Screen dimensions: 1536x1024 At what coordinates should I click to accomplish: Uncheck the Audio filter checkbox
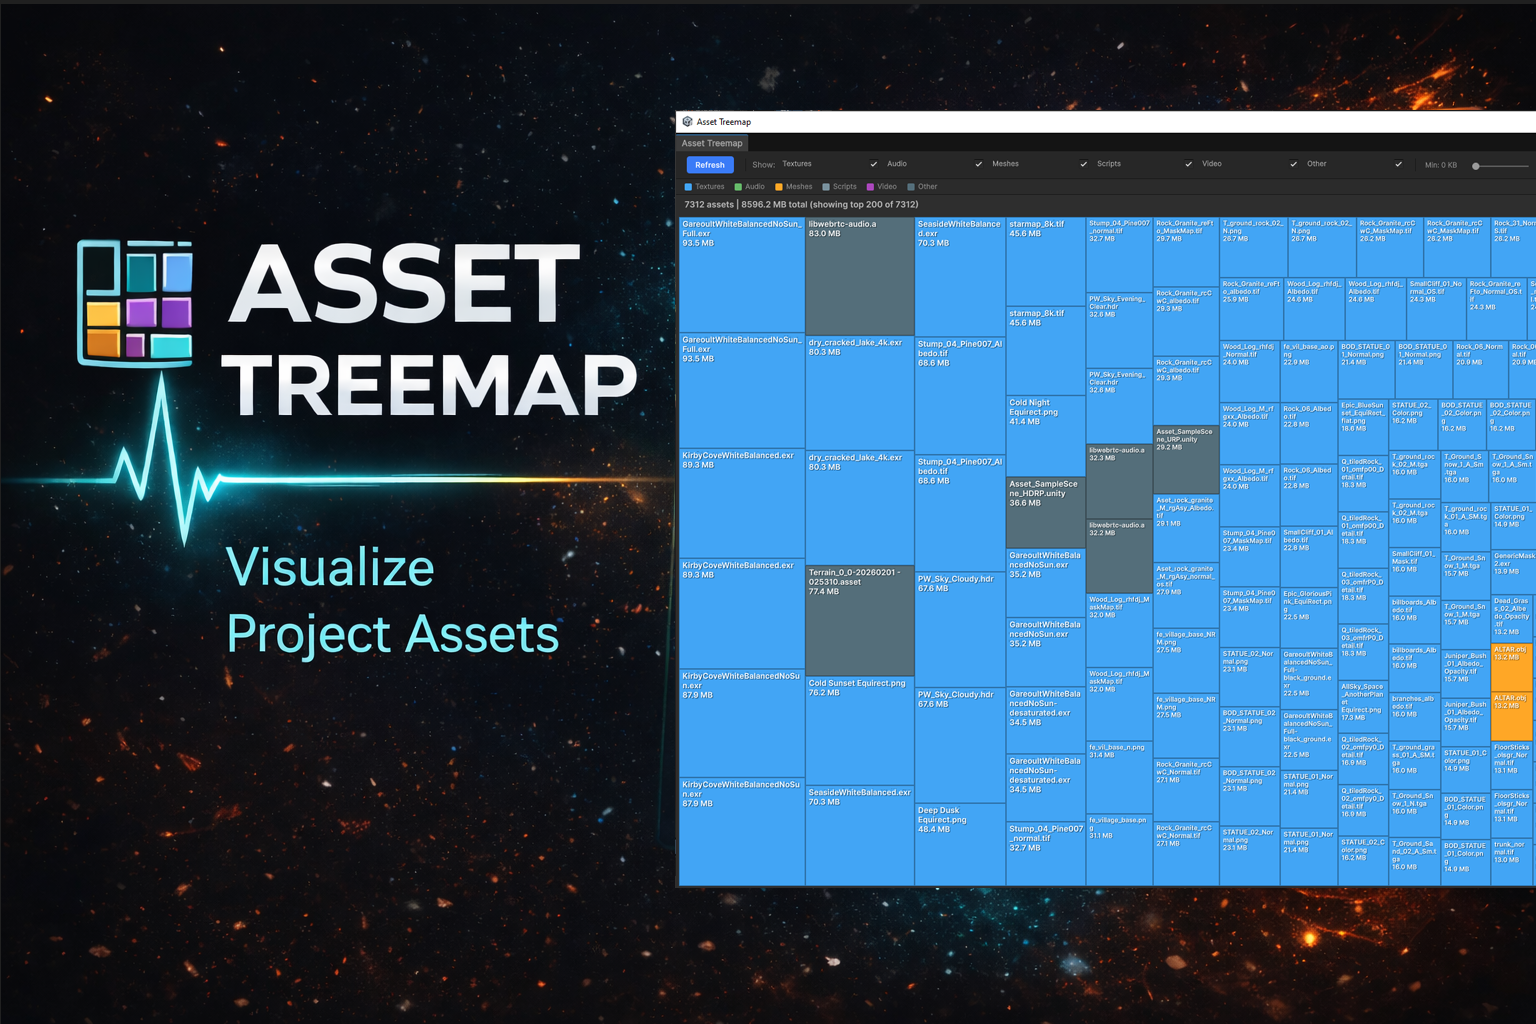978,164
